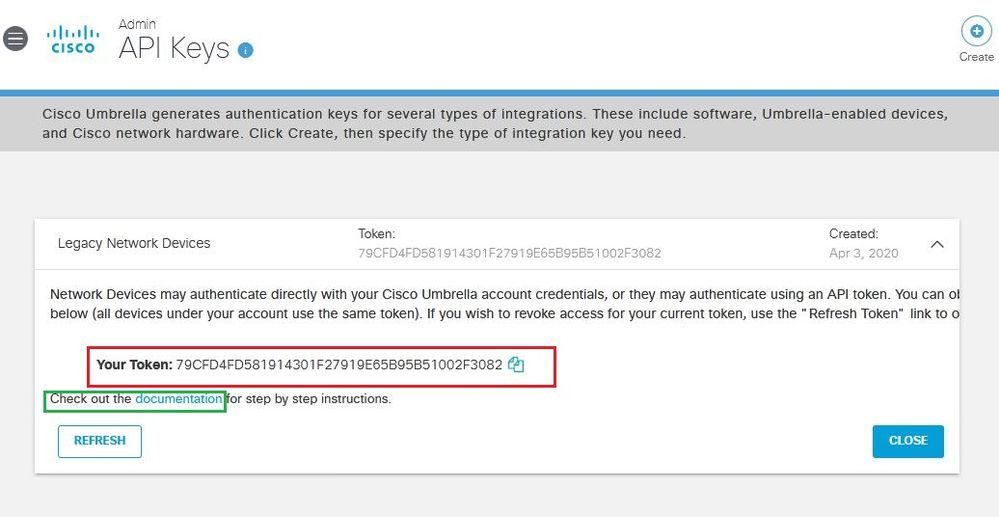This screenshot has width=999, height=517.
Task: Open the documentation link
Action: coord(178,399)
